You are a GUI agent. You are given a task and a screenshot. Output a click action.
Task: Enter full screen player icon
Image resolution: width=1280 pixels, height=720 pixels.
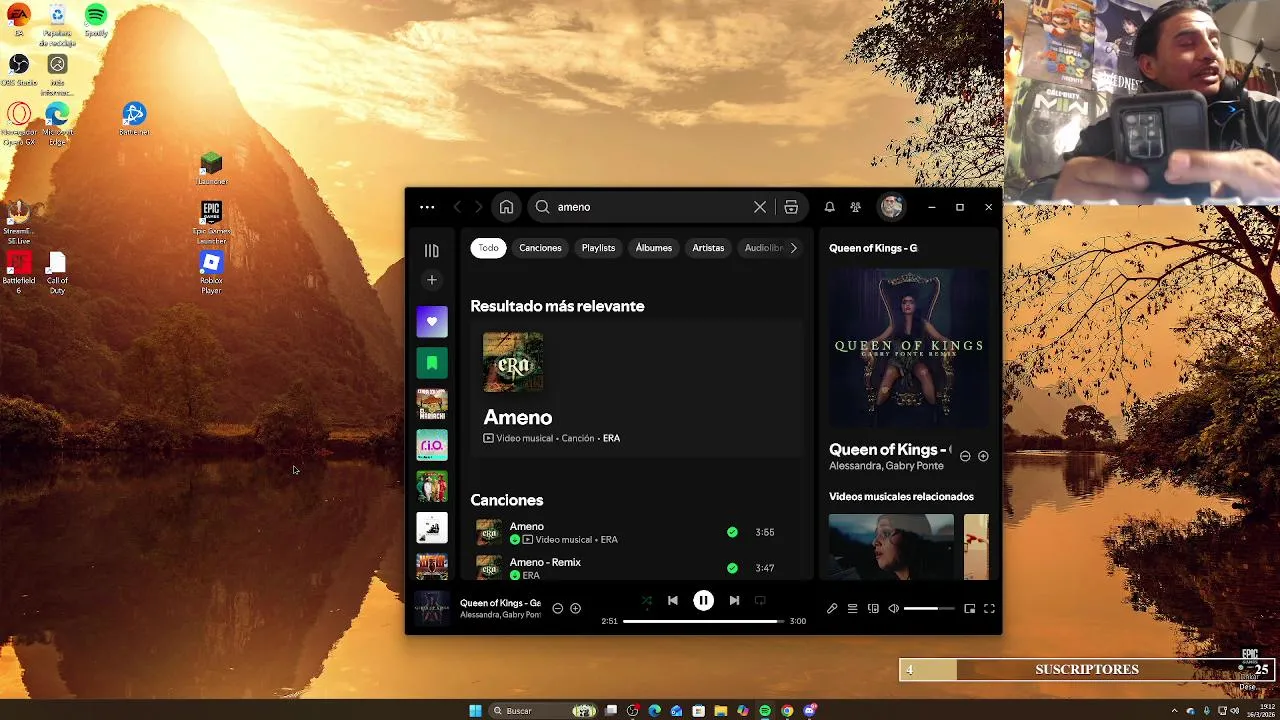pos(989,609)
